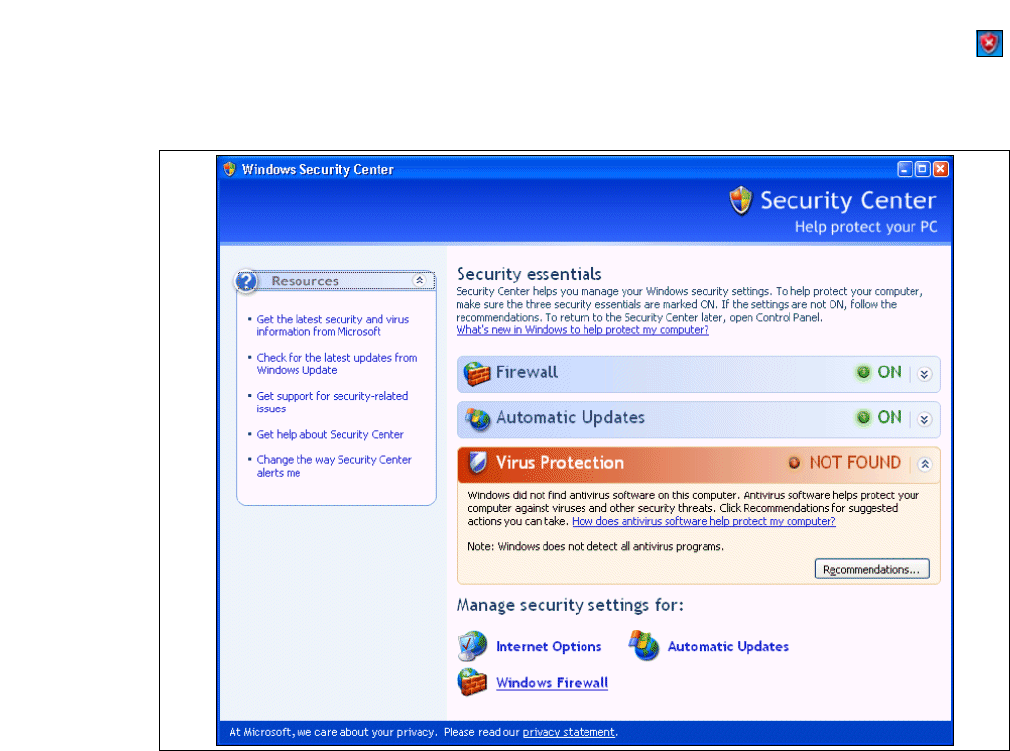Minimize the Windows Security Center window
1010x751 pixels.
click(904, 169)
